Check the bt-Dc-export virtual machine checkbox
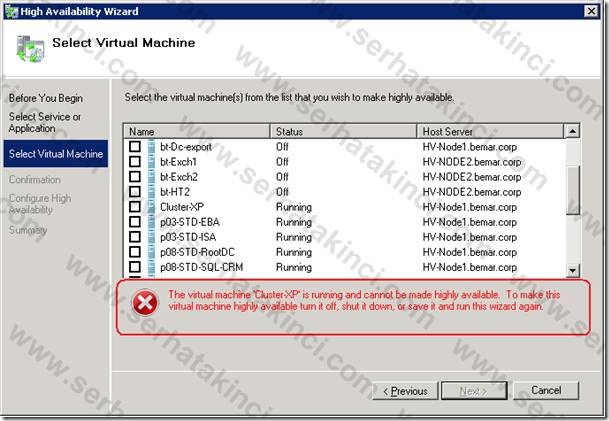609x421 pixels. tap(135, 146)
